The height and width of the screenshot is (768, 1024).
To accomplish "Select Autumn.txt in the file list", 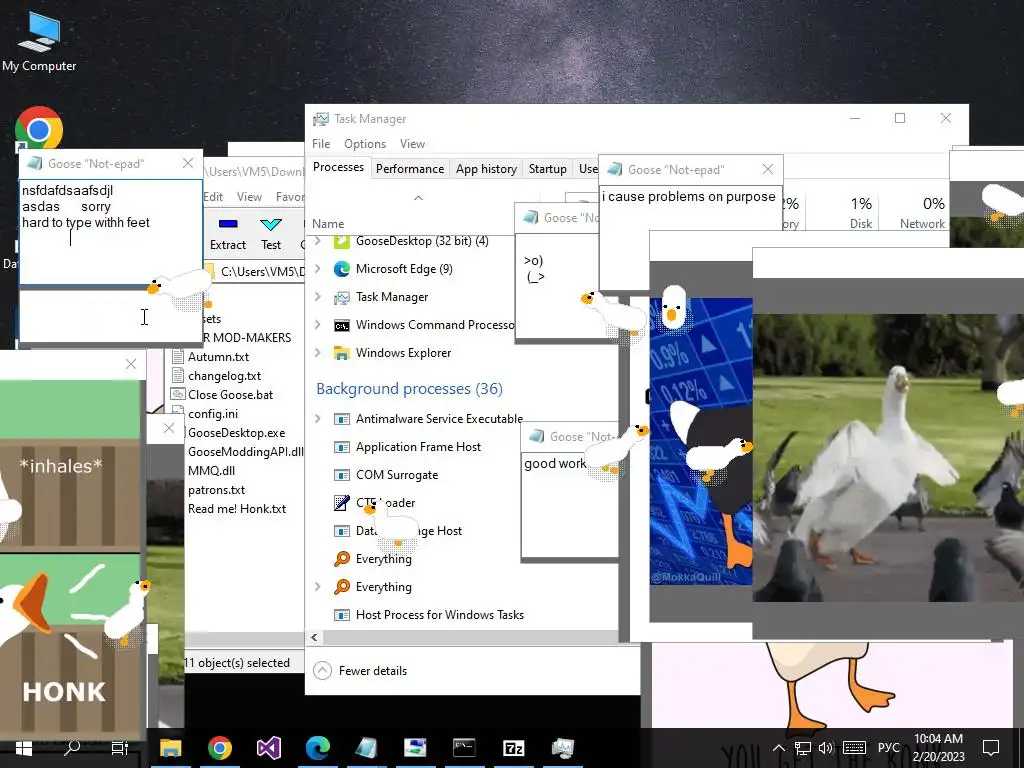I will point(218,357).
